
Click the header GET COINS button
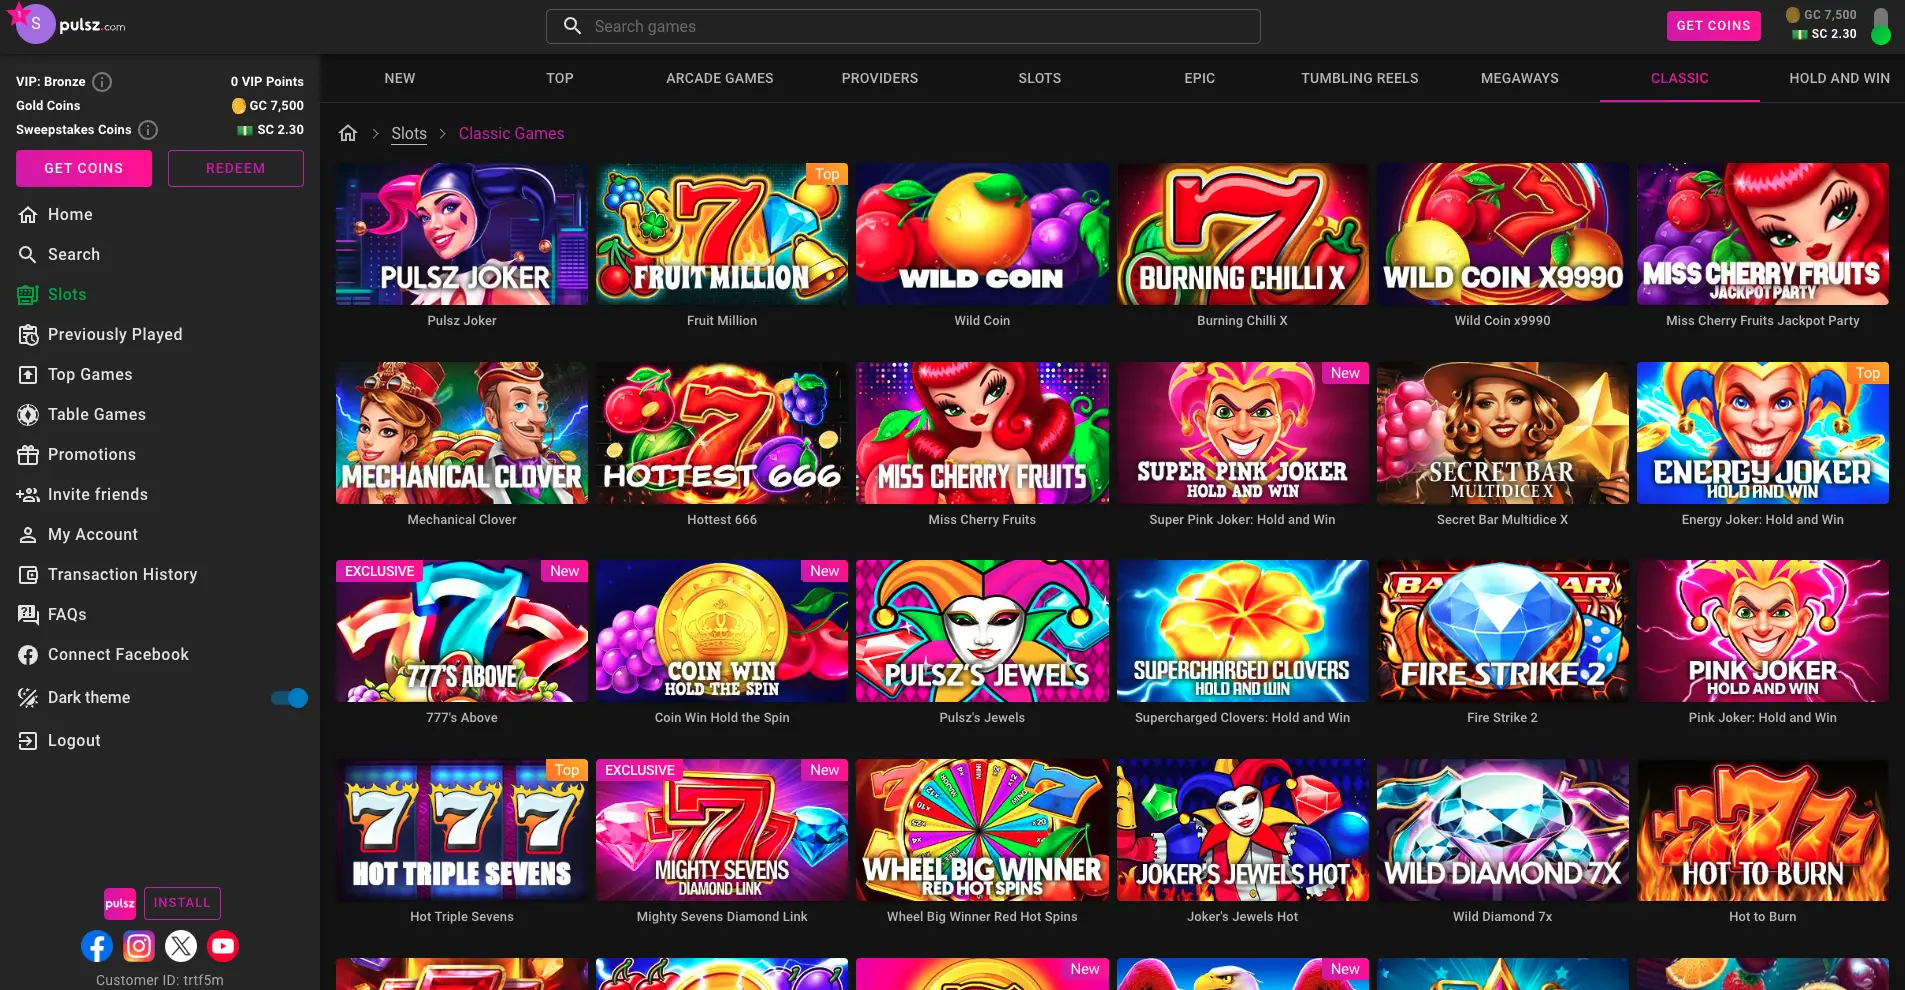click(x=1714, y=26)
